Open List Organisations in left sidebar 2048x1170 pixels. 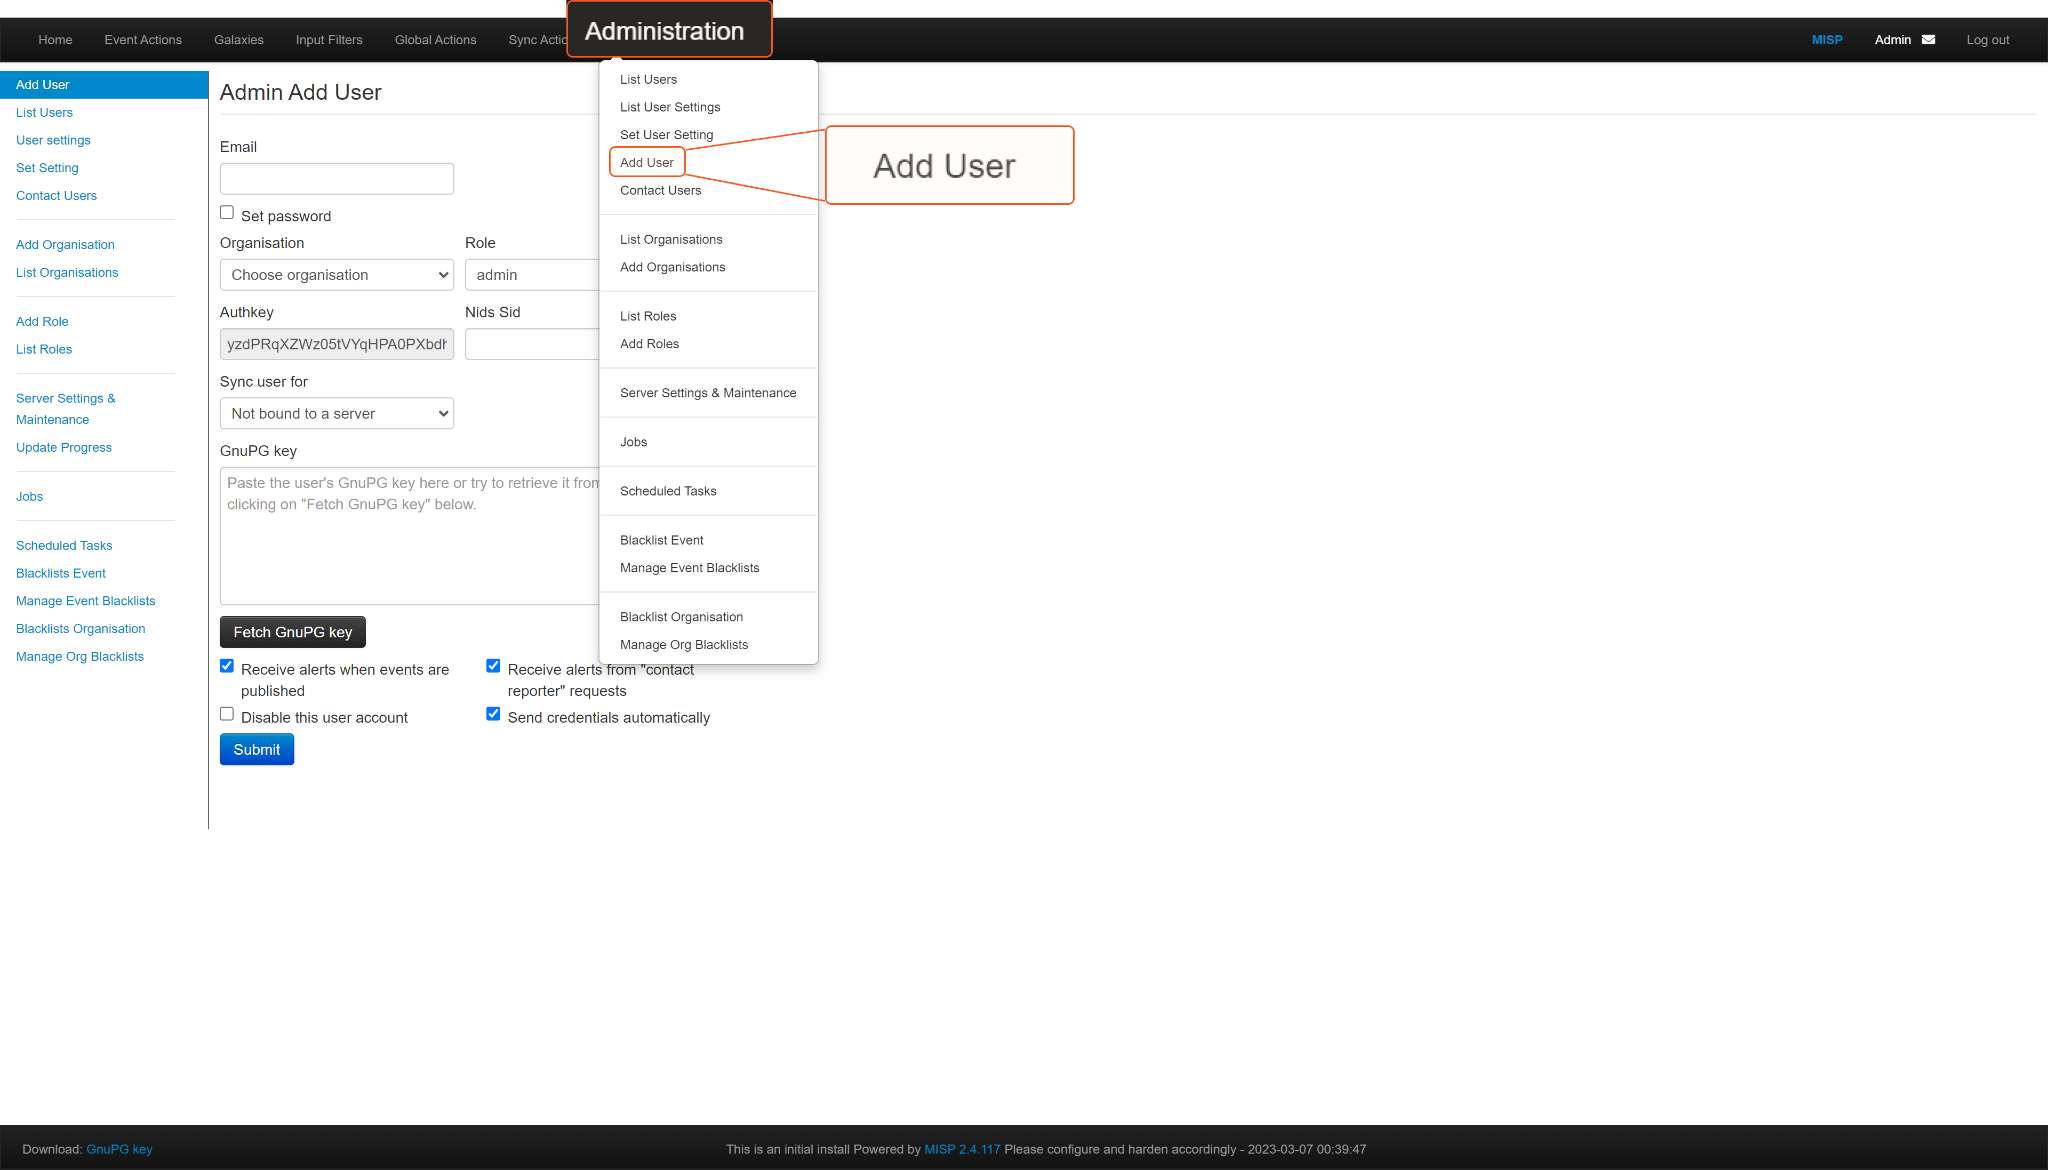[x=67, y=273]
